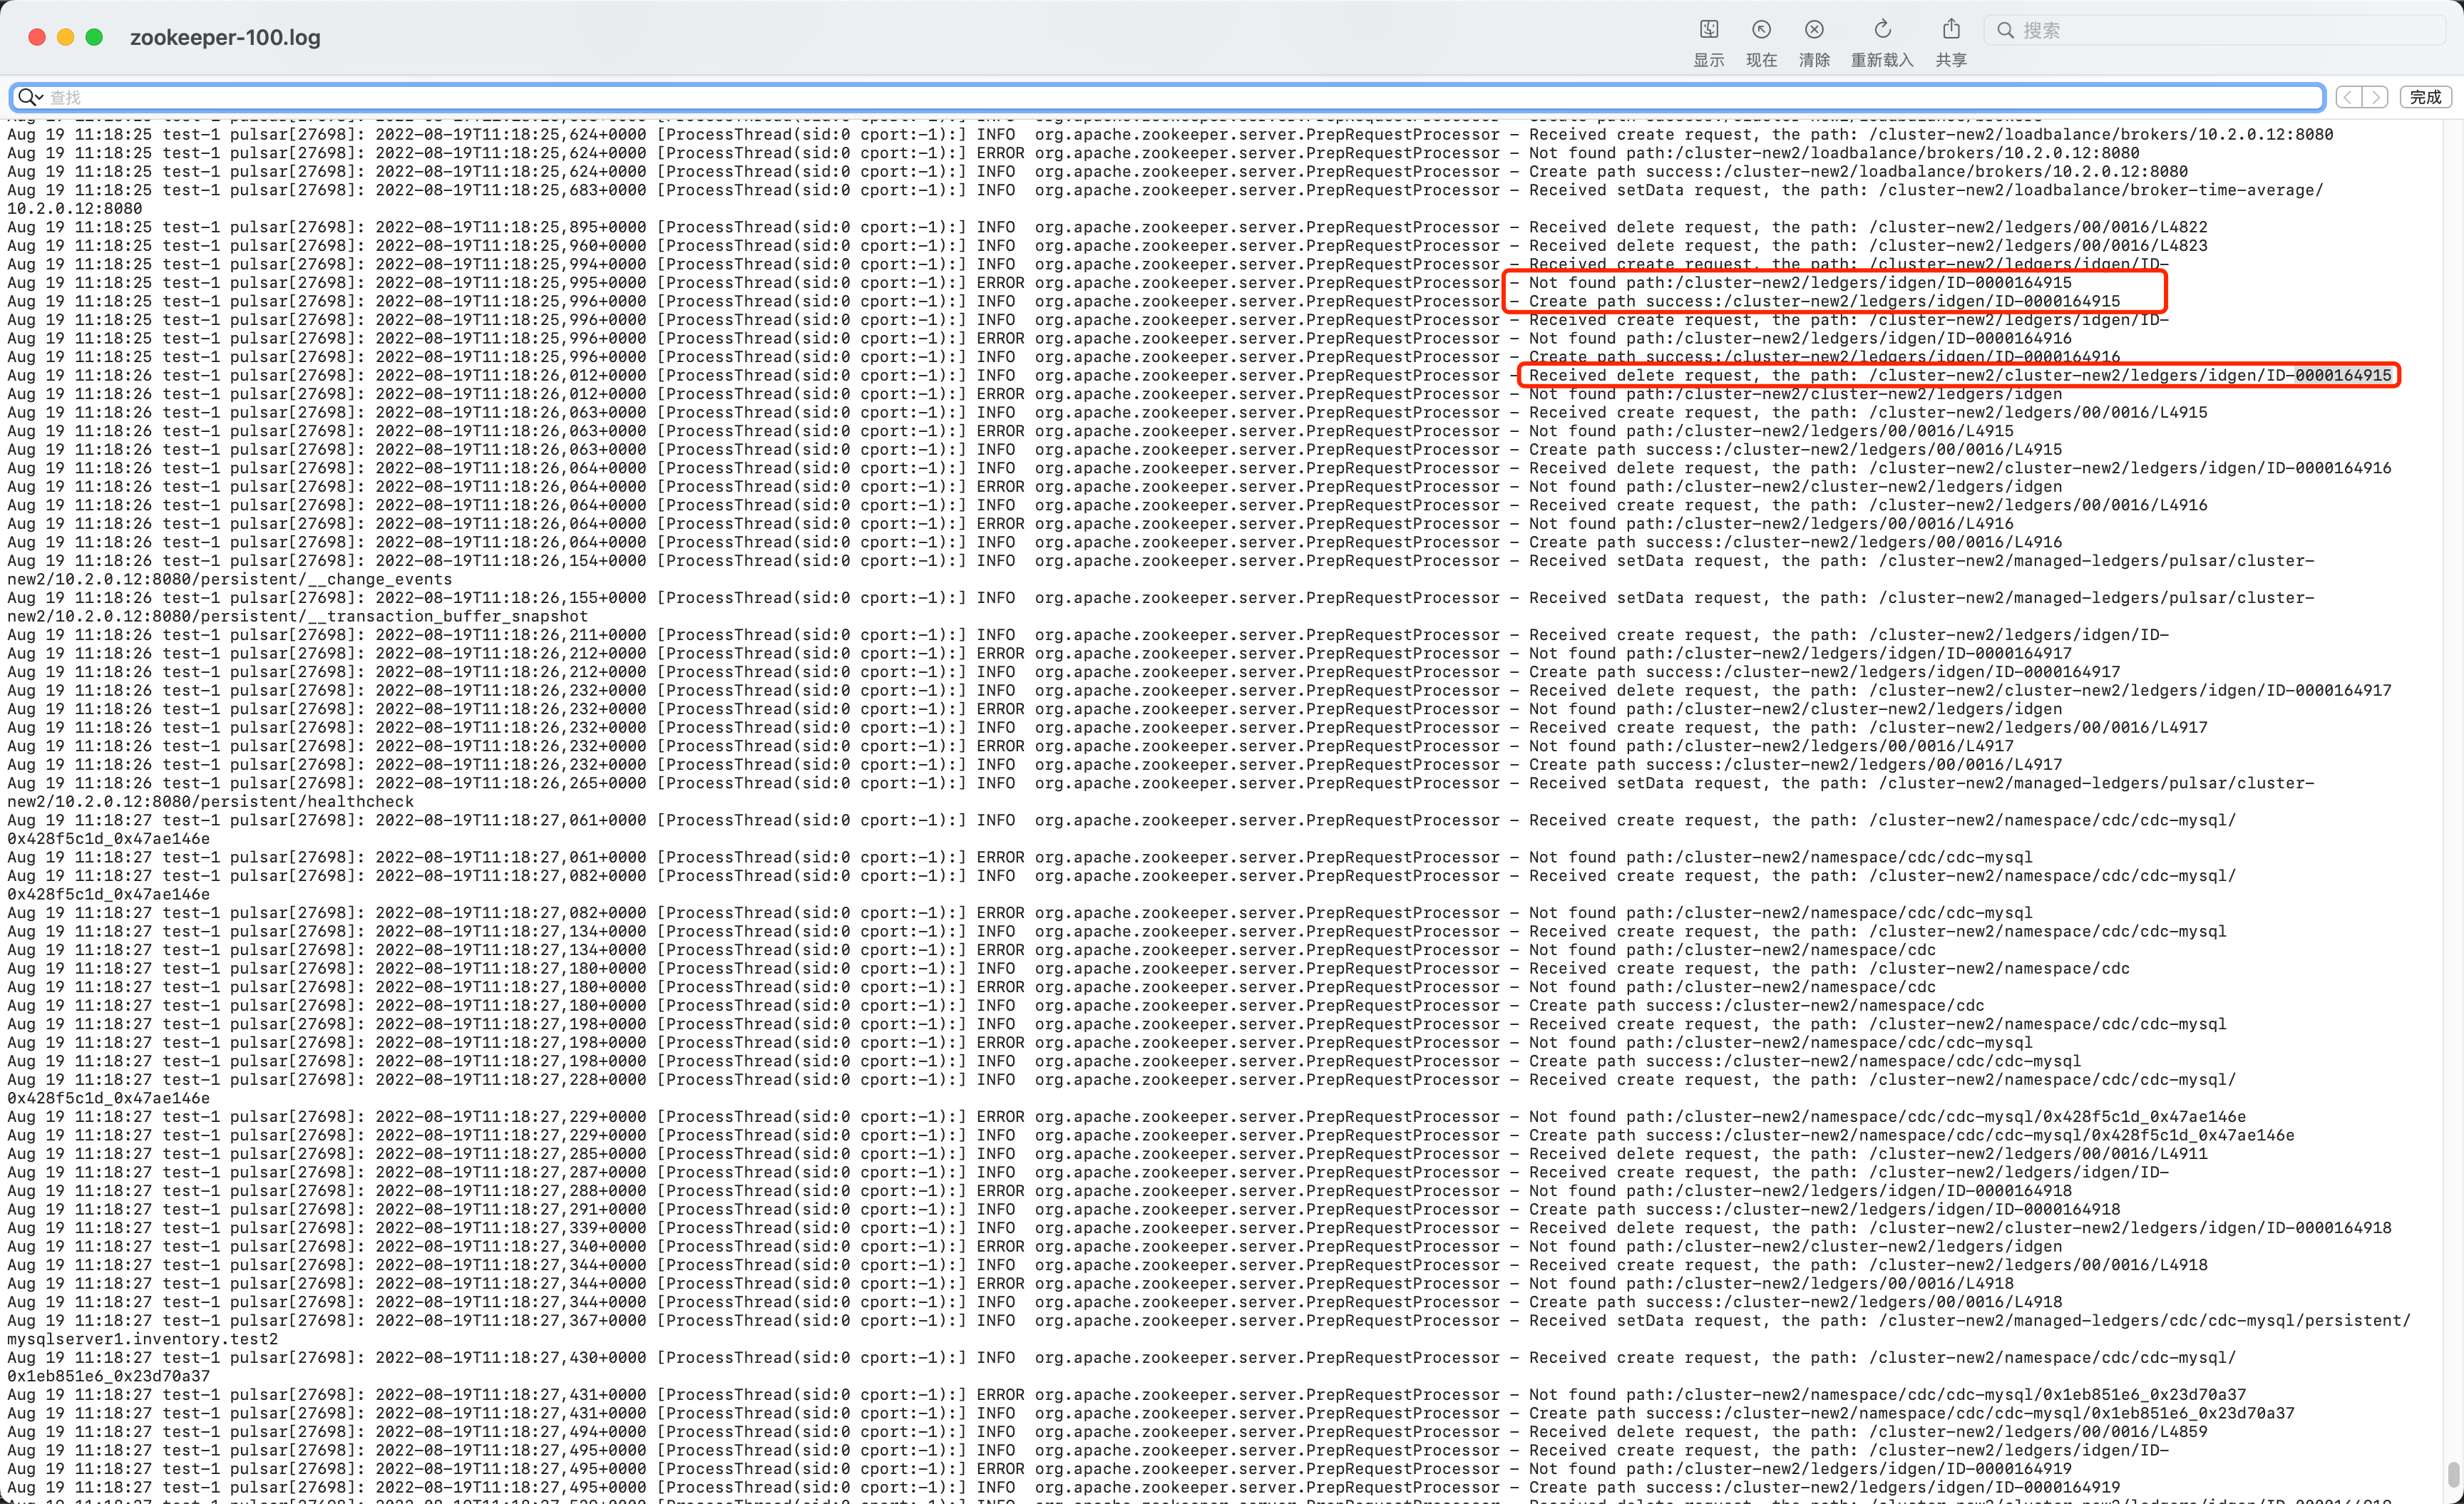
Task: Go to previous find match arrow
Action: (x=2348, y=97)
